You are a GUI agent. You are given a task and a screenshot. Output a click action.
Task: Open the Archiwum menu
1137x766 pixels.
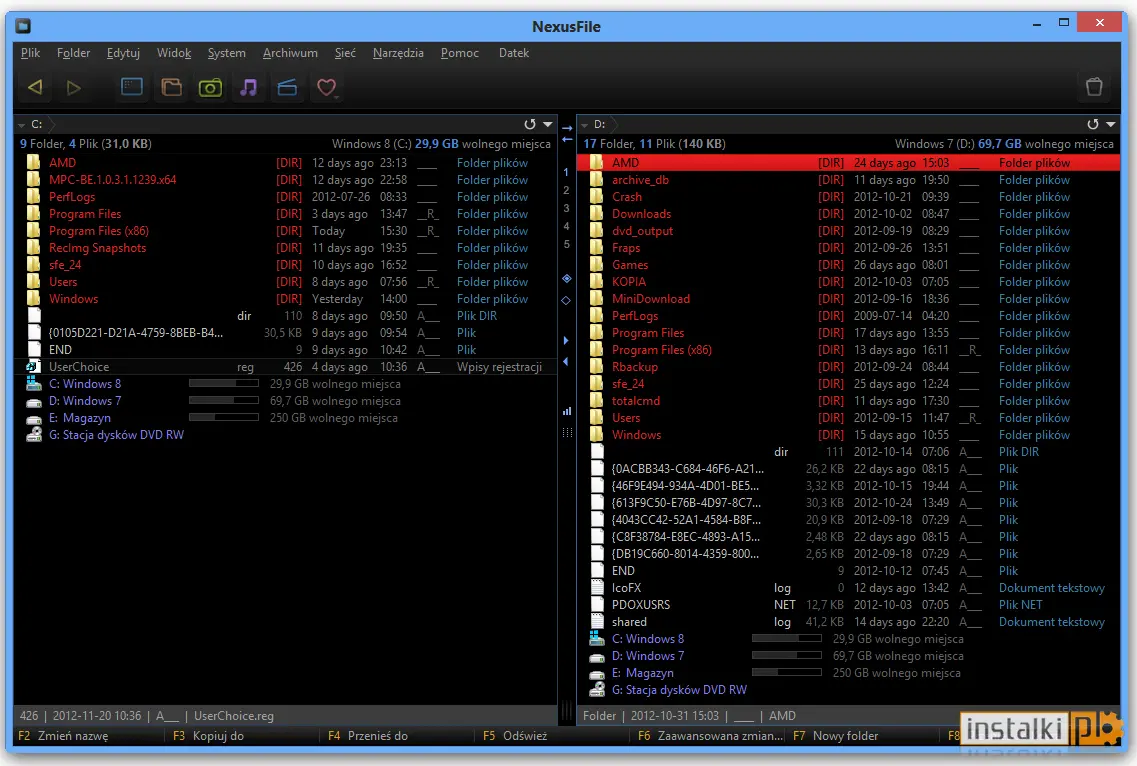pos(290,53)
